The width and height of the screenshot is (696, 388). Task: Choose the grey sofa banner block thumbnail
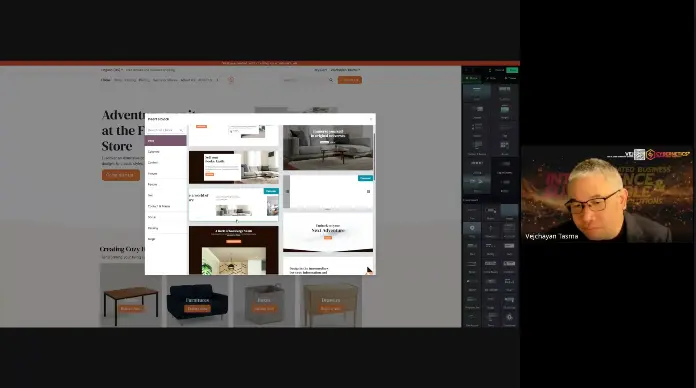point(328,147)
